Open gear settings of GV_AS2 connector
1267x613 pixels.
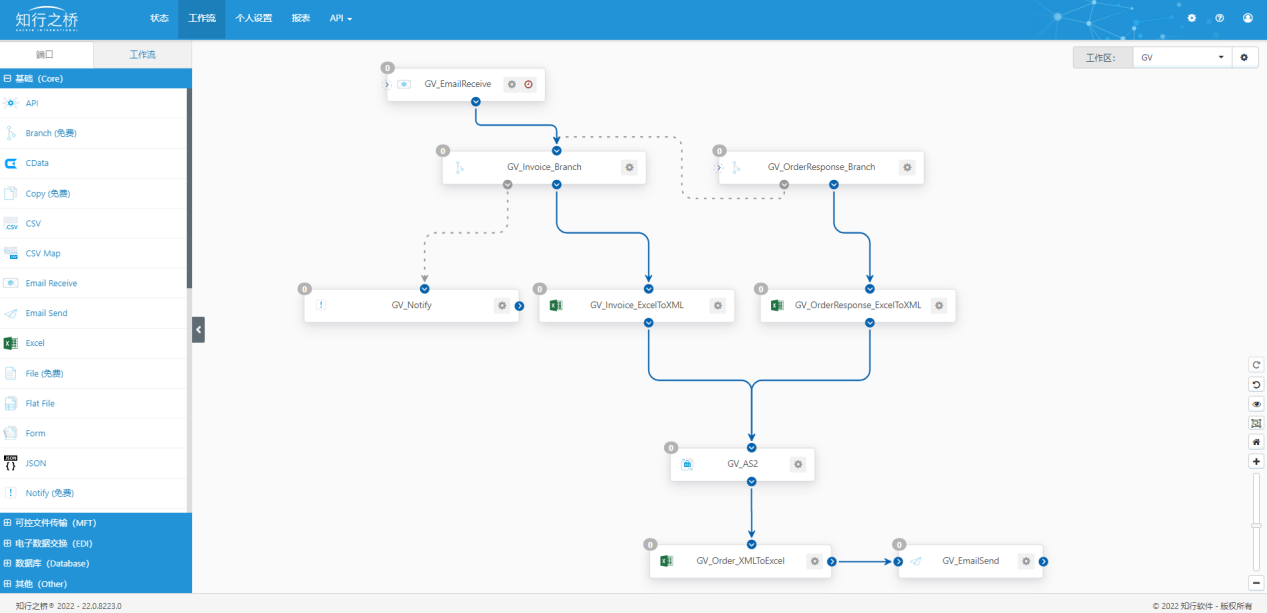click(x=798, y=464)
